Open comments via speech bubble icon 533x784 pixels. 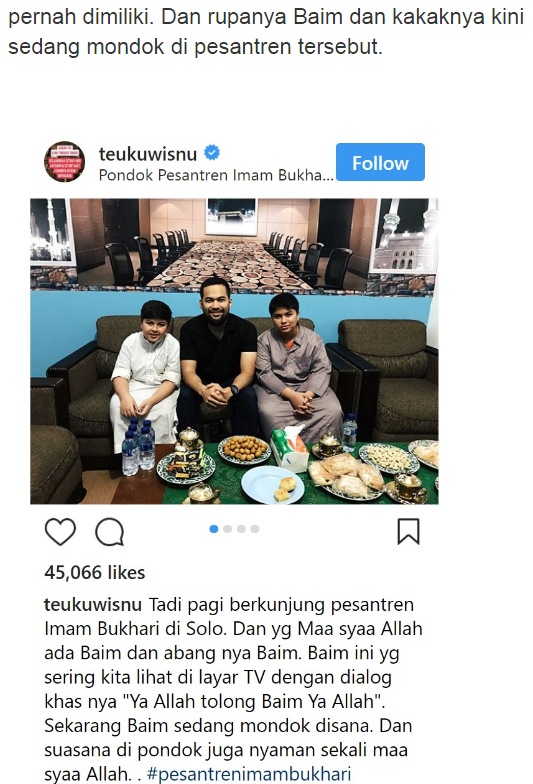pos(110,531)
